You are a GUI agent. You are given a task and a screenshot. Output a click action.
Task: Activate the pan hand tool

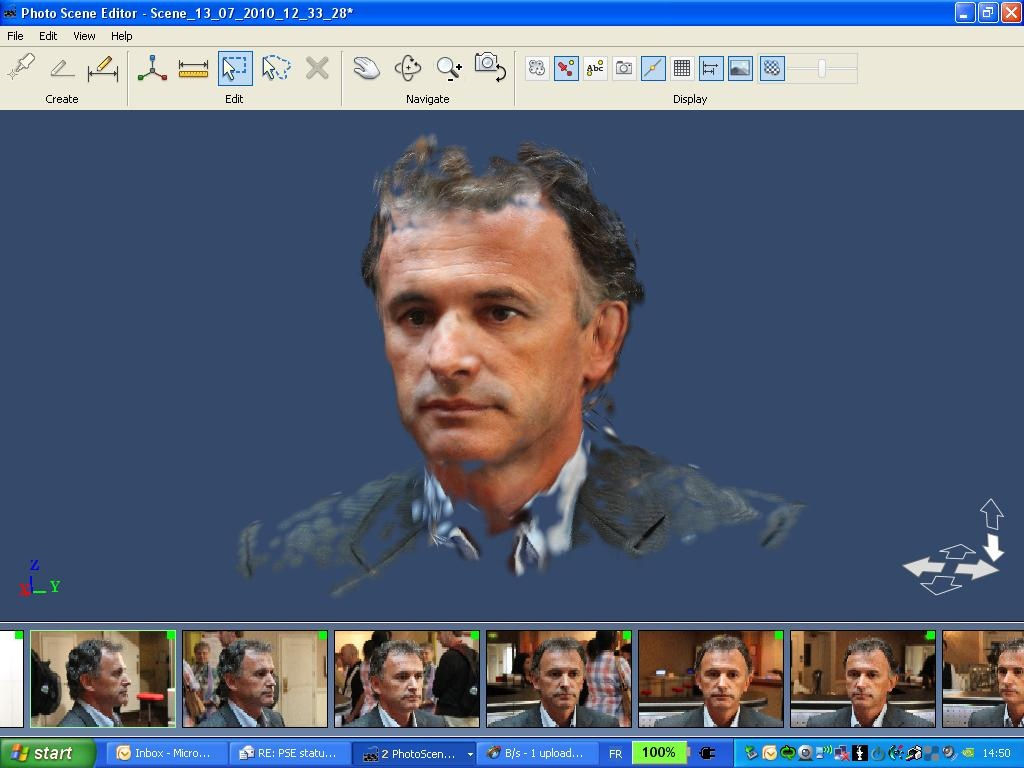point(366,68)
